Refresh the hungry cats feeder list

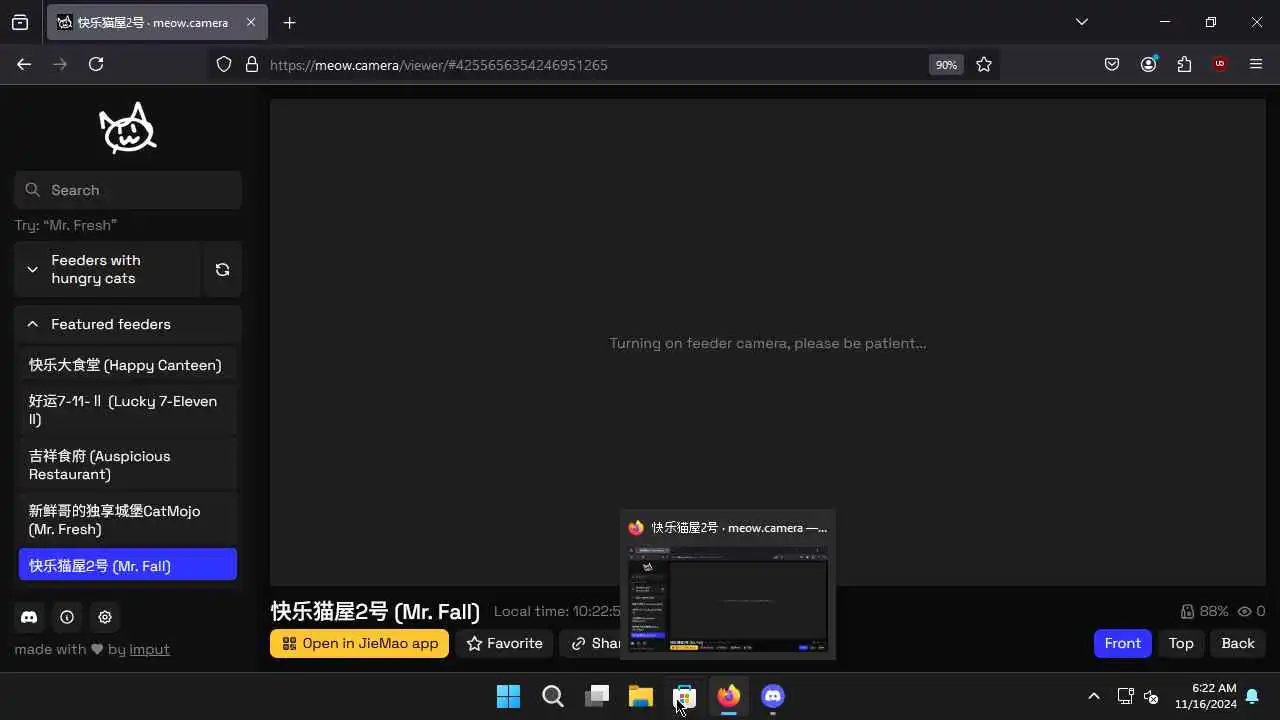coord(222,269)
